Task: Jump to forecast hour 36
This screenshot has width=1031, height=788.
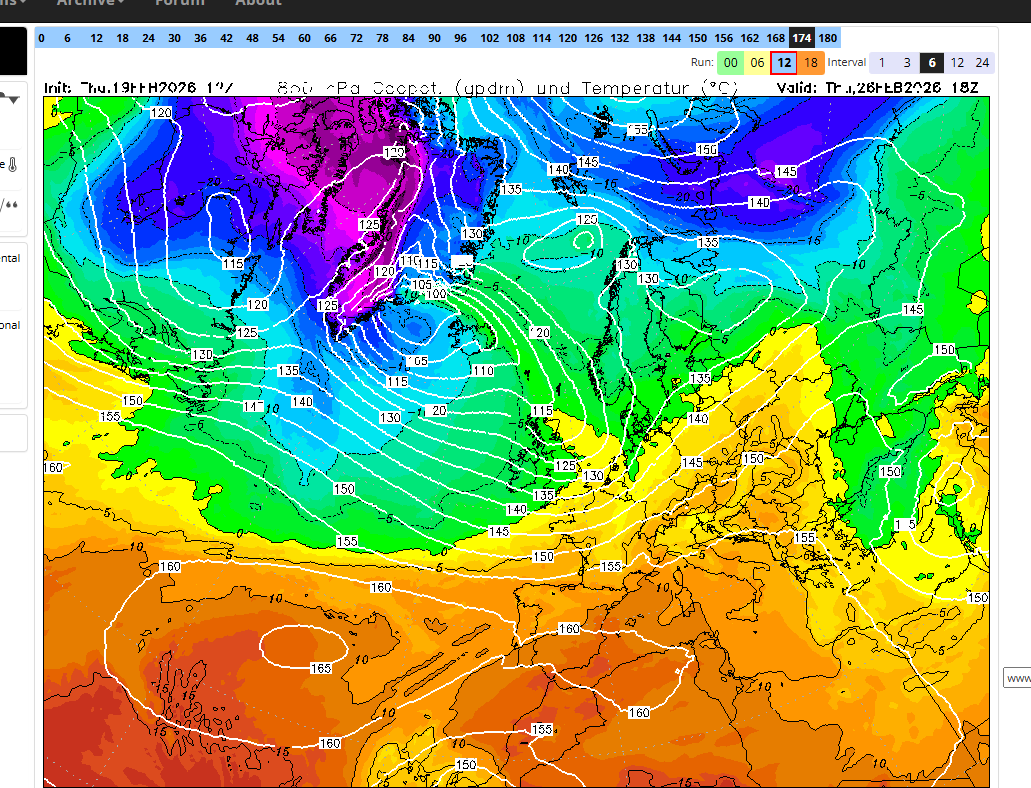Action: pyautogui.click(x=200, y=38)
